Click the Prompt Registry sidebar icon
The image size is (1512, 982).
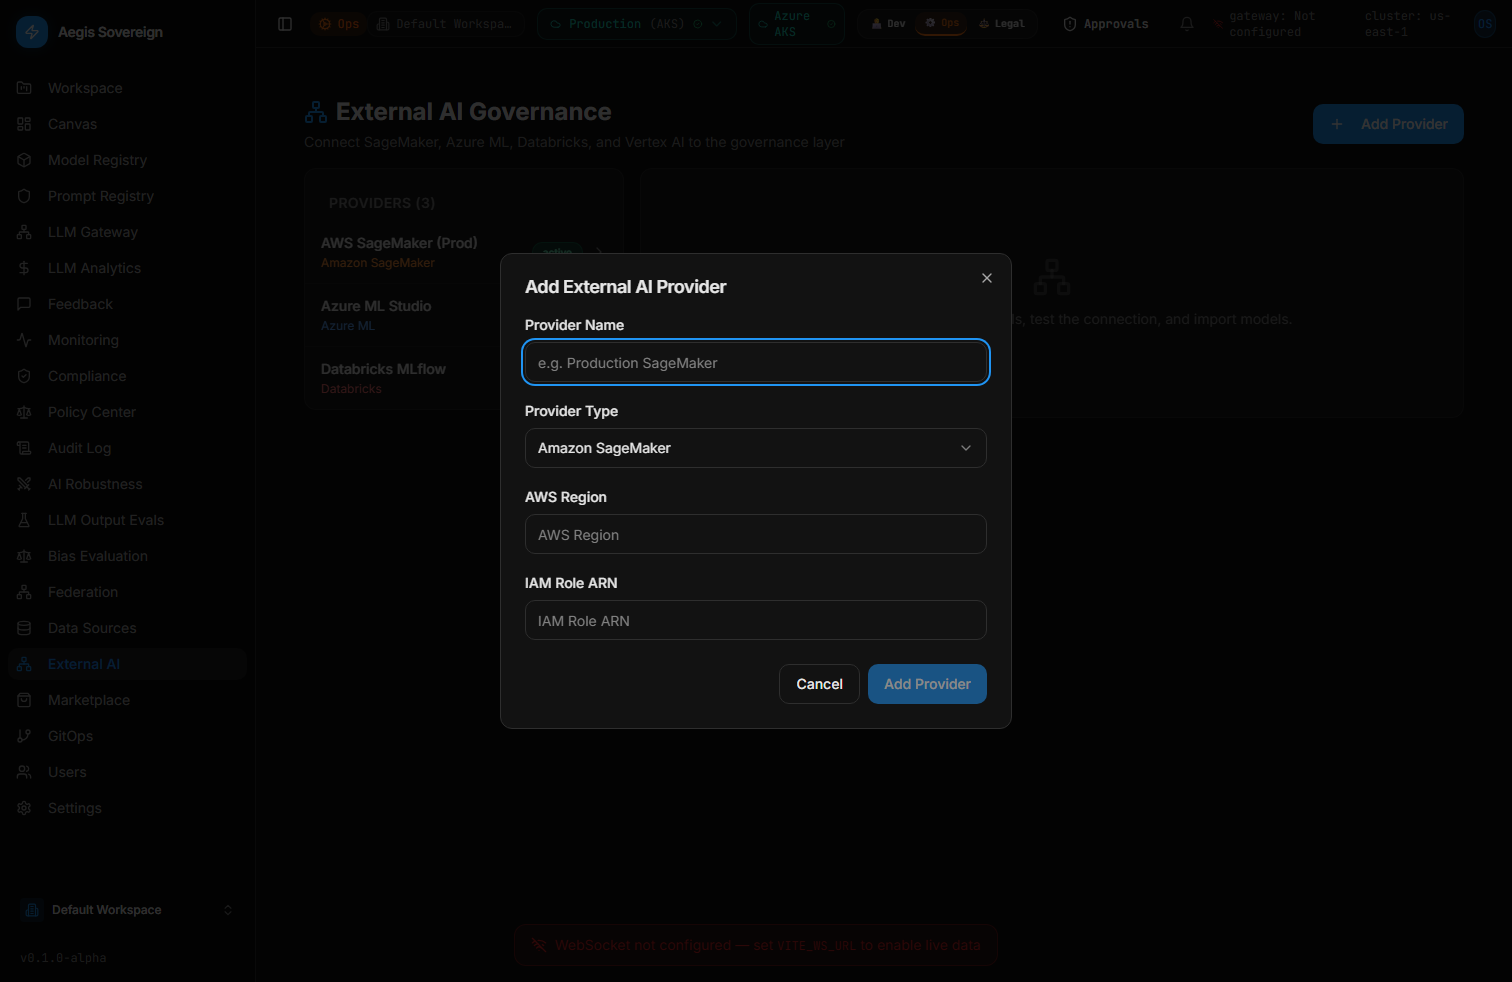point(24,196)
